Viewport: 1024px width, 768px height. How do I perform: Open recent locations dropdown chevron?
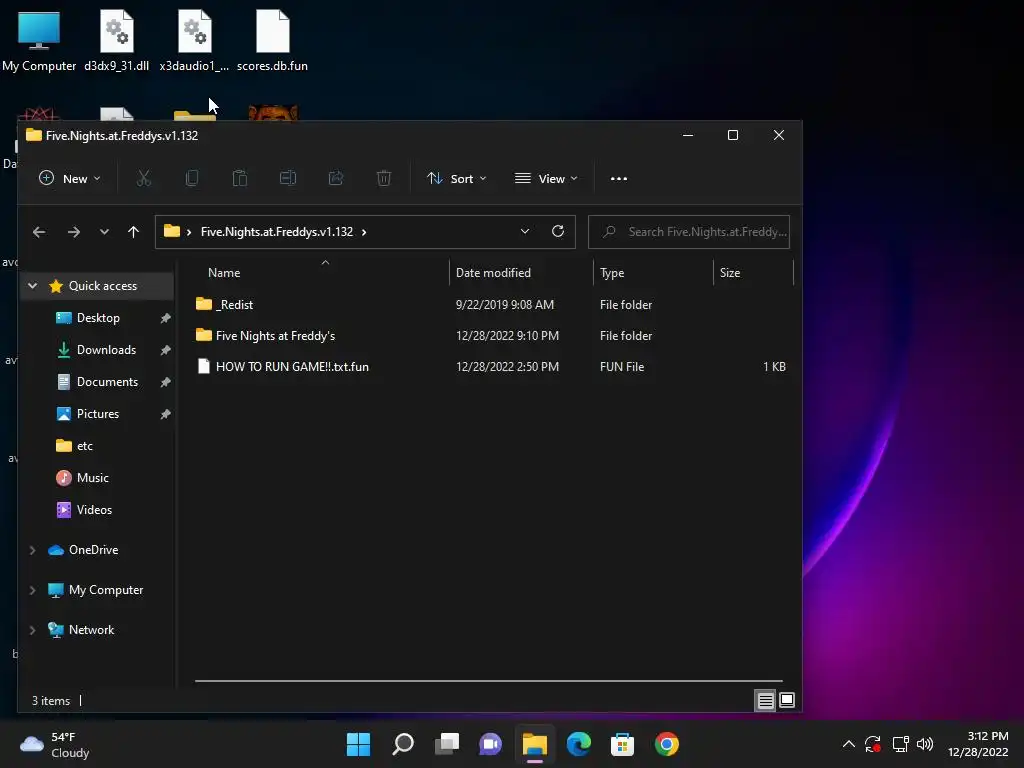click(x=104, y=232)
